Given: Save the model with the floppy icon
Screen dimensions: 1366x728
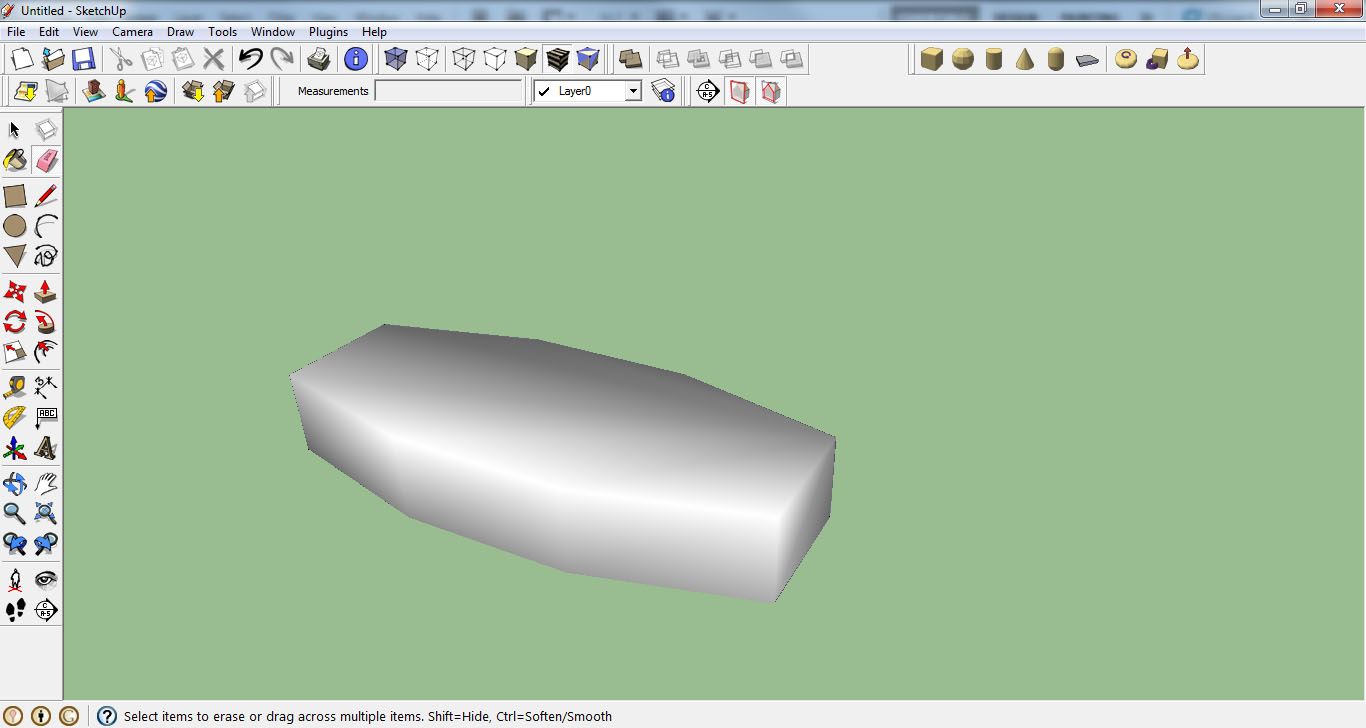Looking at the screenshot, I should 83,59.
